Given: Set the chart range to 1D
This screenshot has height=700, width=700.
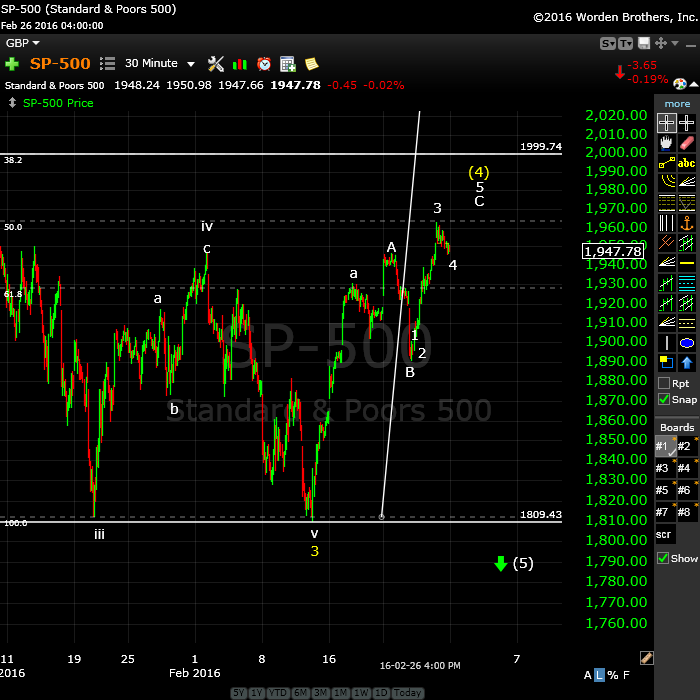Looking at the screenshot, I should (x=381, y=693).
